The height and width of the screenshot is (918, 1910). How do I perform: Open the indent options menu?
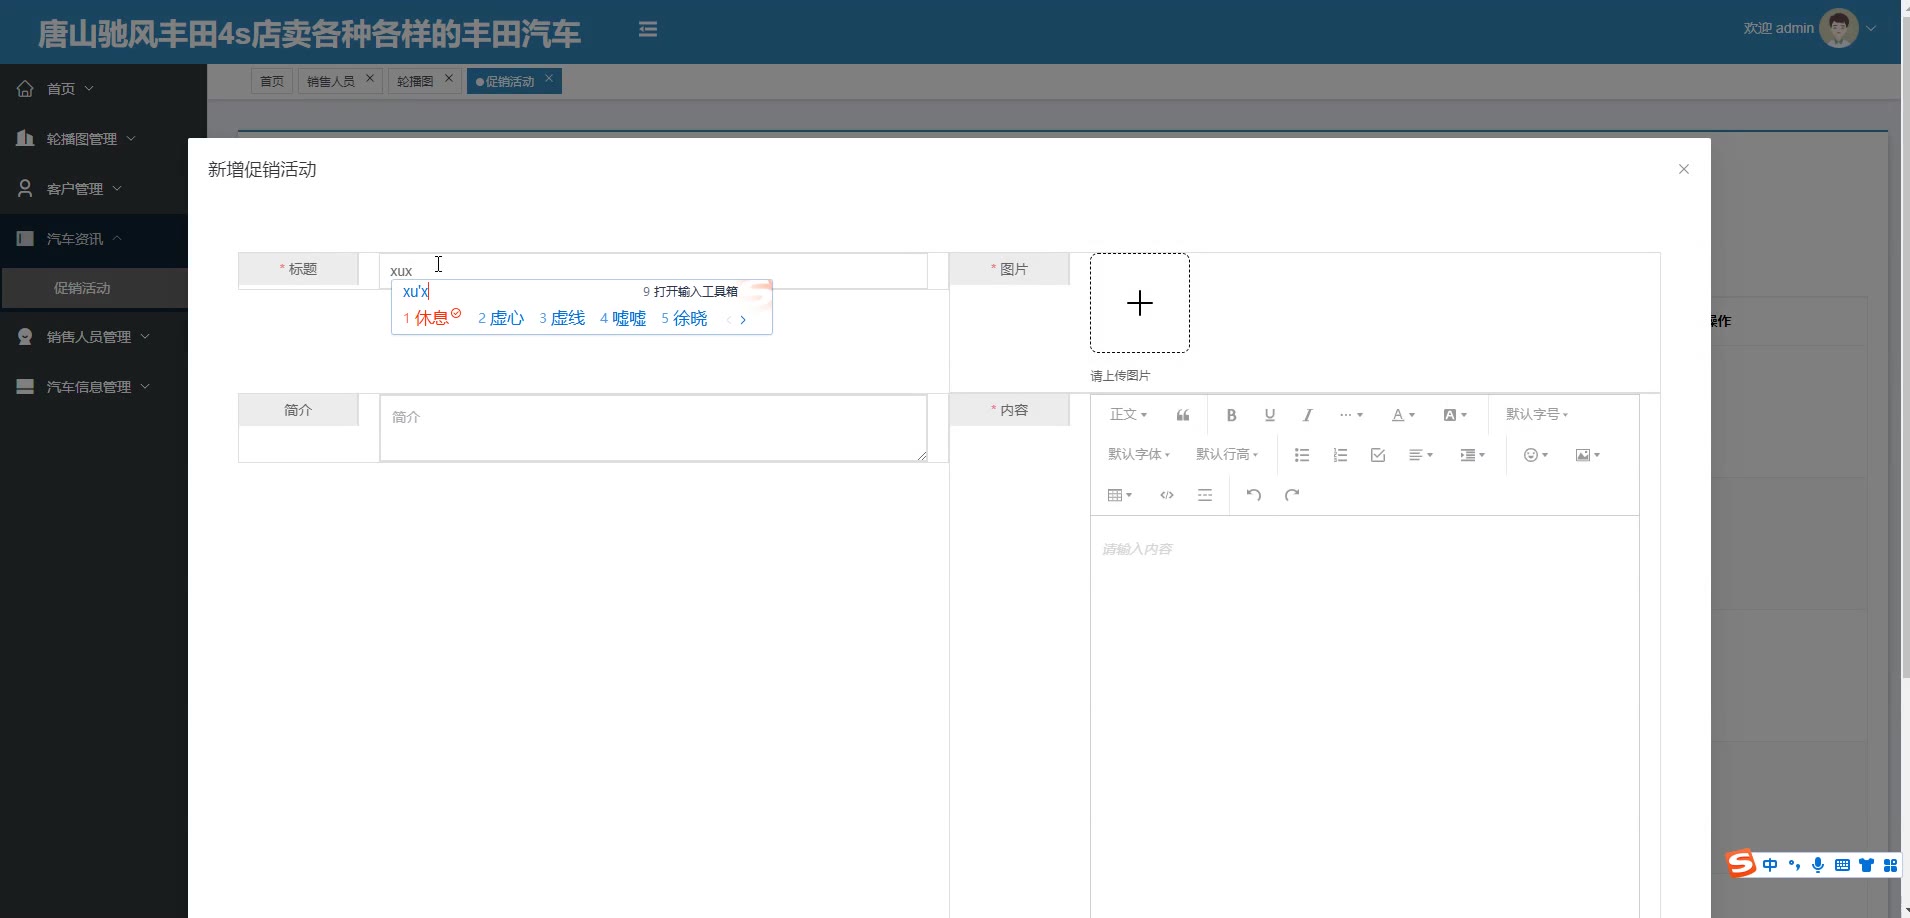[x=1473, y=455]
